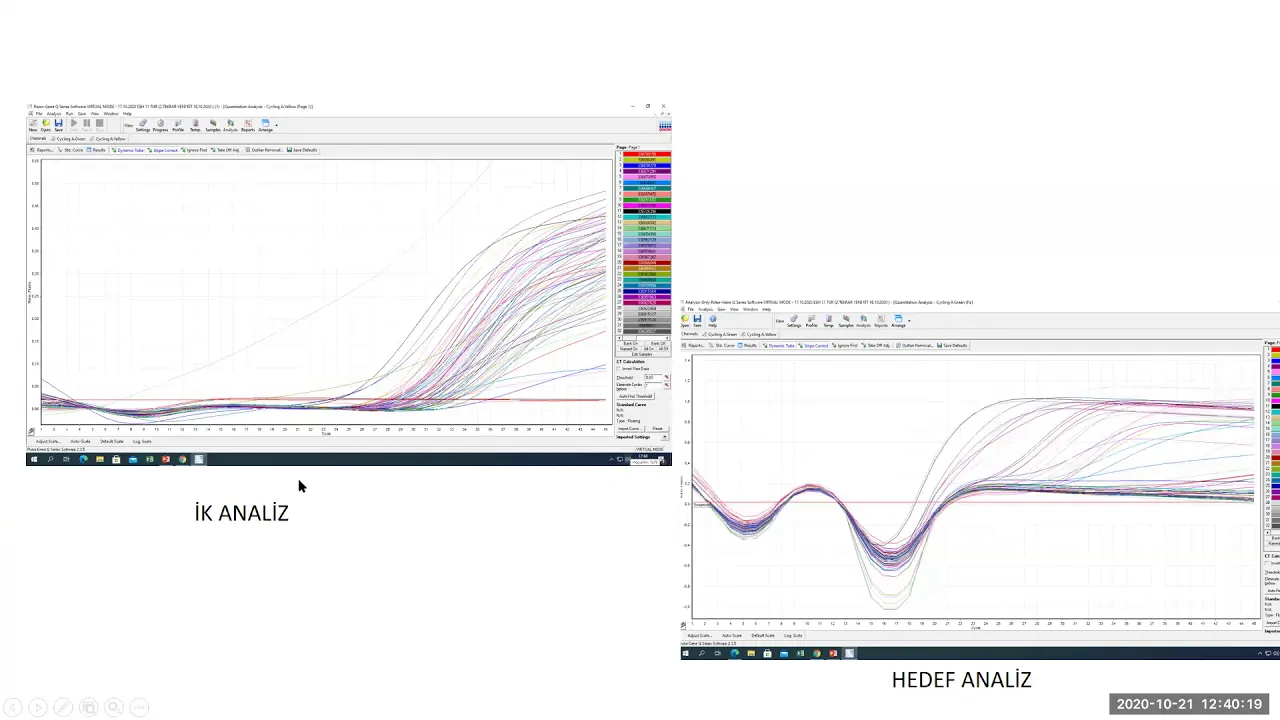Click Open icon in IK ANALIZ window
The image size is (1280, 720).
45,124
